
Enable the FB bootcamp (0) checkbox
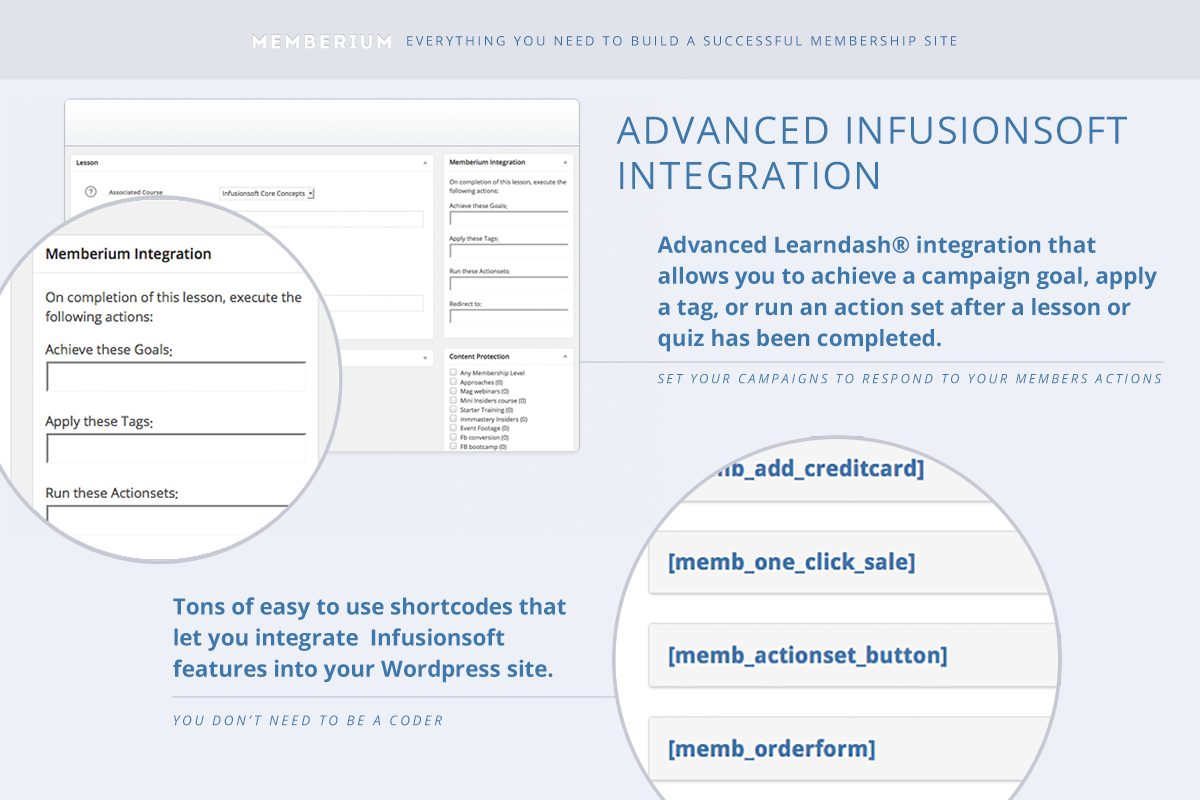(453, 447)
